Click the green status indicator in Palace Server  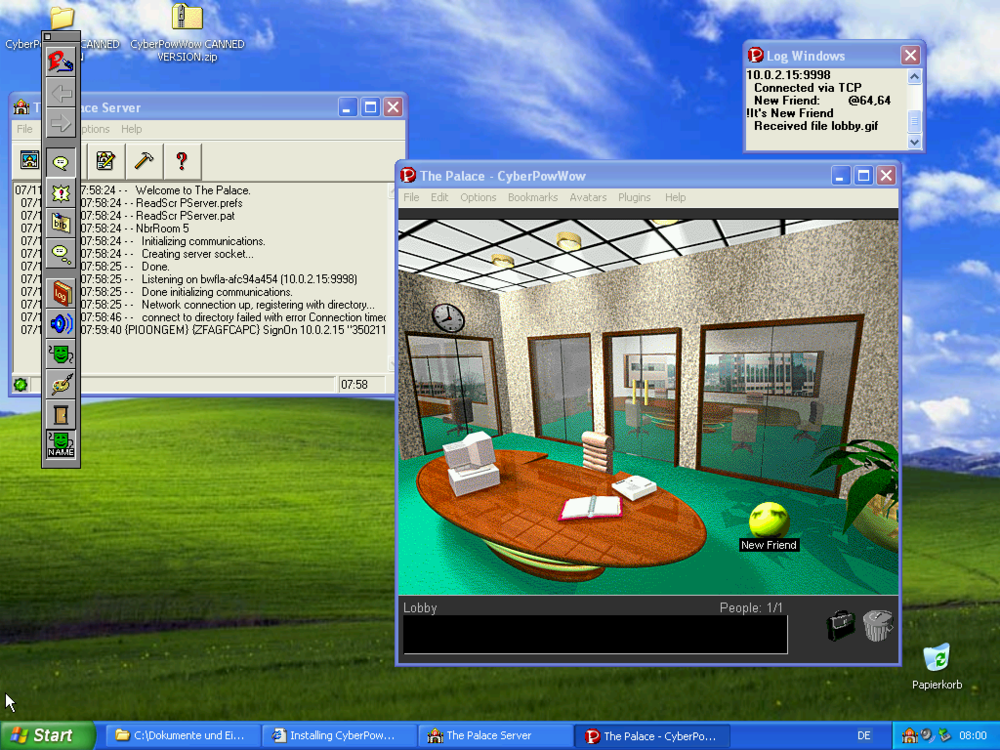(x=20, y=385)
